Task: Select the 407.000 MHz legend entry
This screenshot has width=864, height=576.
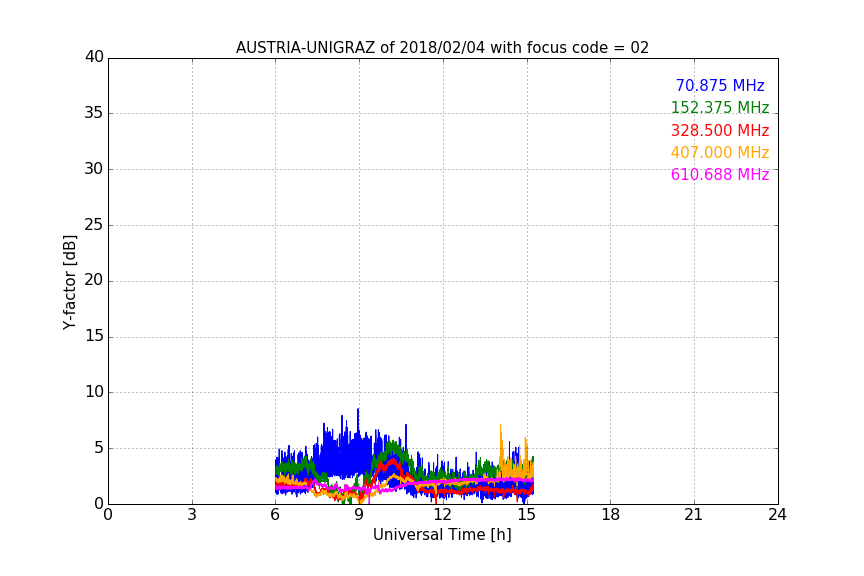Action: pos(720,153)
